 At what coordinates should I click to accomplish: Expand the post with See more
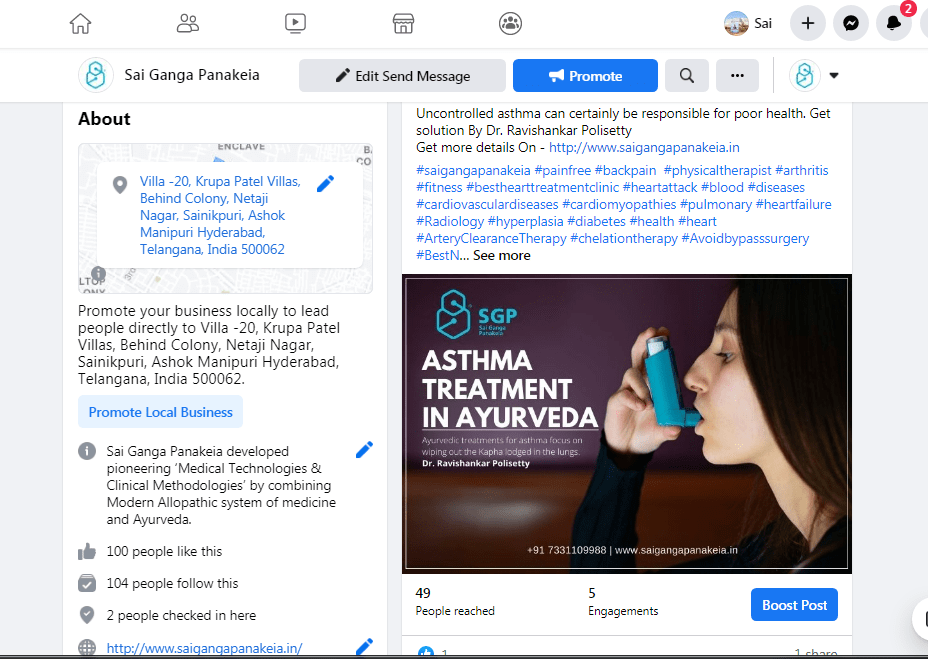(x=501, y=256)
